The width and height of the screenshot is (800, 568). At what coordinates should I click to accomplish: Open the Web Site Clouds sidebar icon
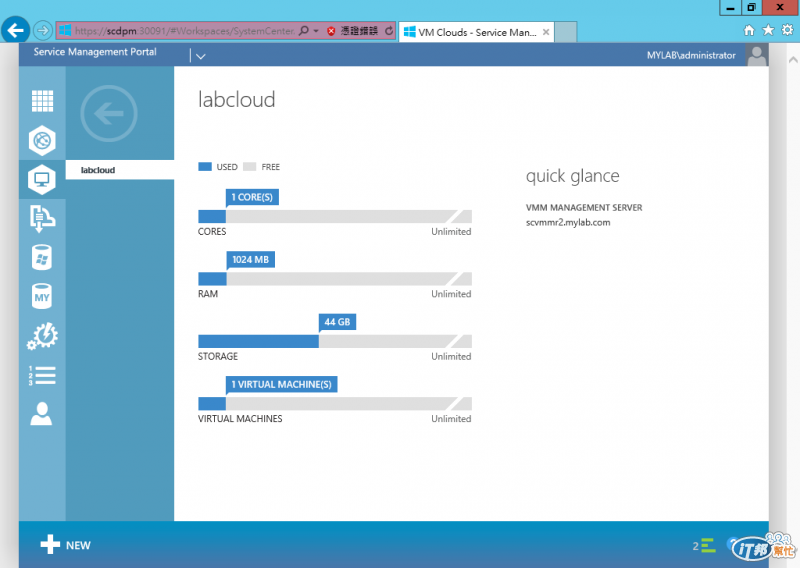point(42,140)
